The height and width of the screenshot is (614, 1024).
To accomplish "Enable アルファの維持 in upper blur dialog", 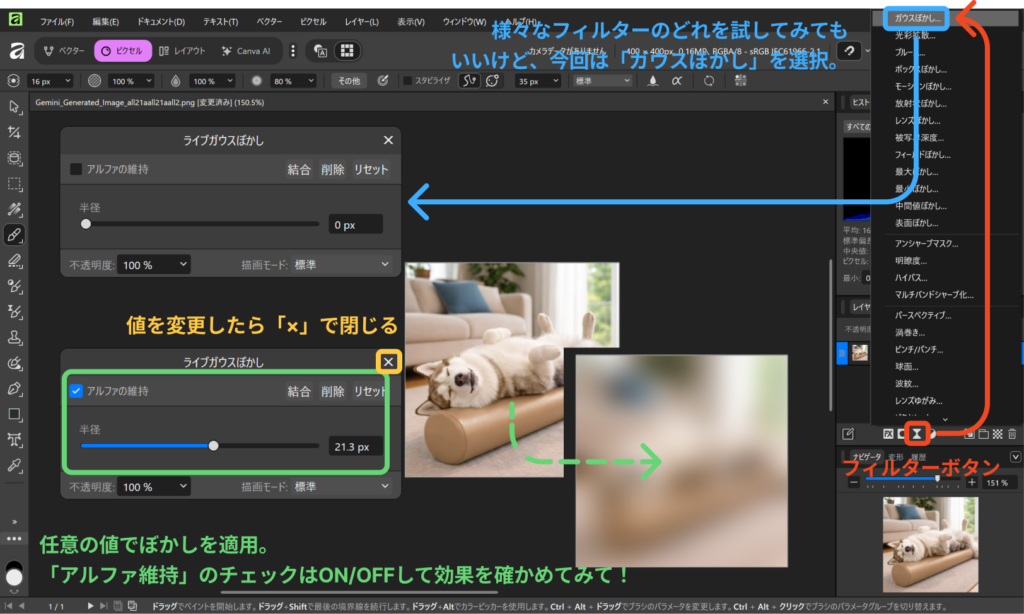I will pos(76,169).
